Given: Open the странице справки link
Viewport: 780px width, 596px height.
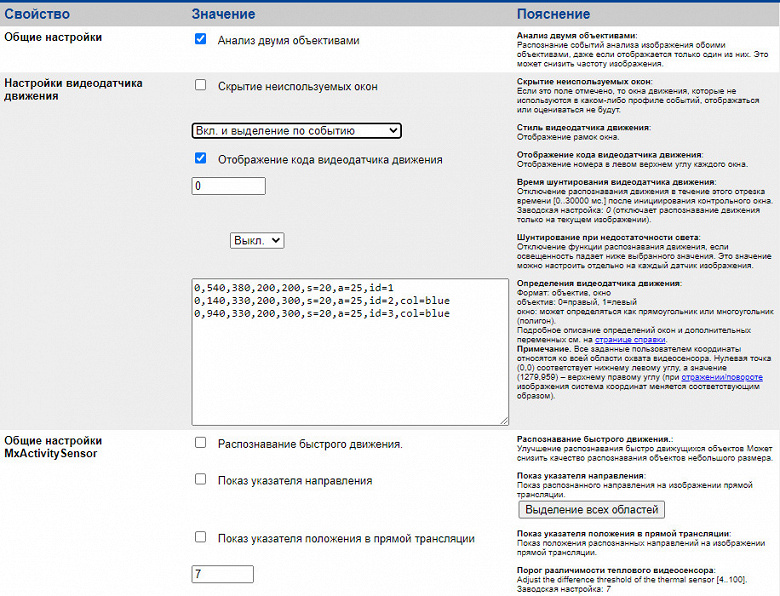Looking at the screenshot, I should pyautogui.click(x=630, y=339).
